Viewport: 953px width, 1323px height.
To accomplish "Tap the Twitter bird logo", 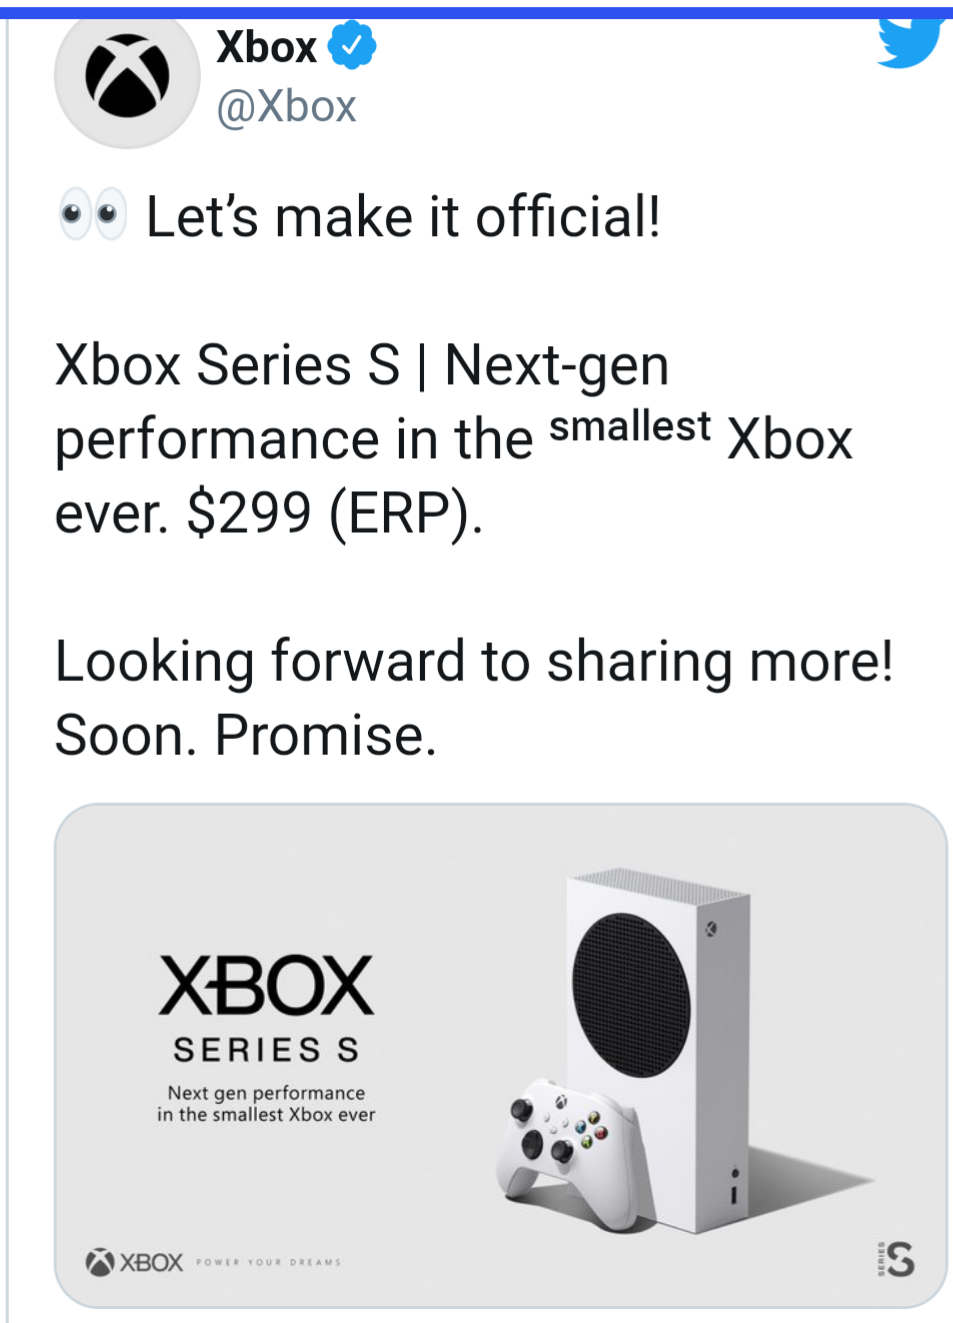I will point(910,42).
